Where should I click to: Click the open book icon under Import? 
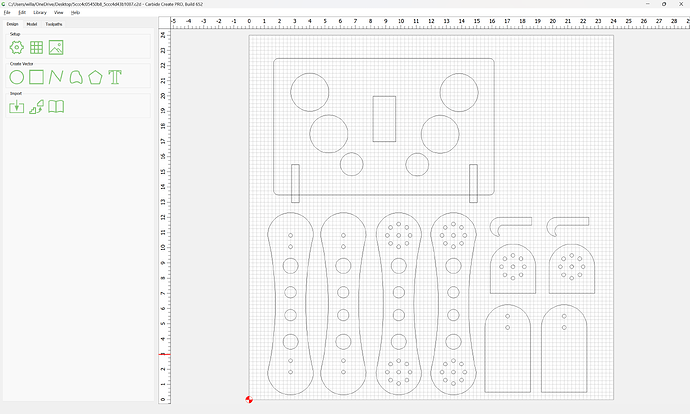pyautogui.click(x=57, y=106)
